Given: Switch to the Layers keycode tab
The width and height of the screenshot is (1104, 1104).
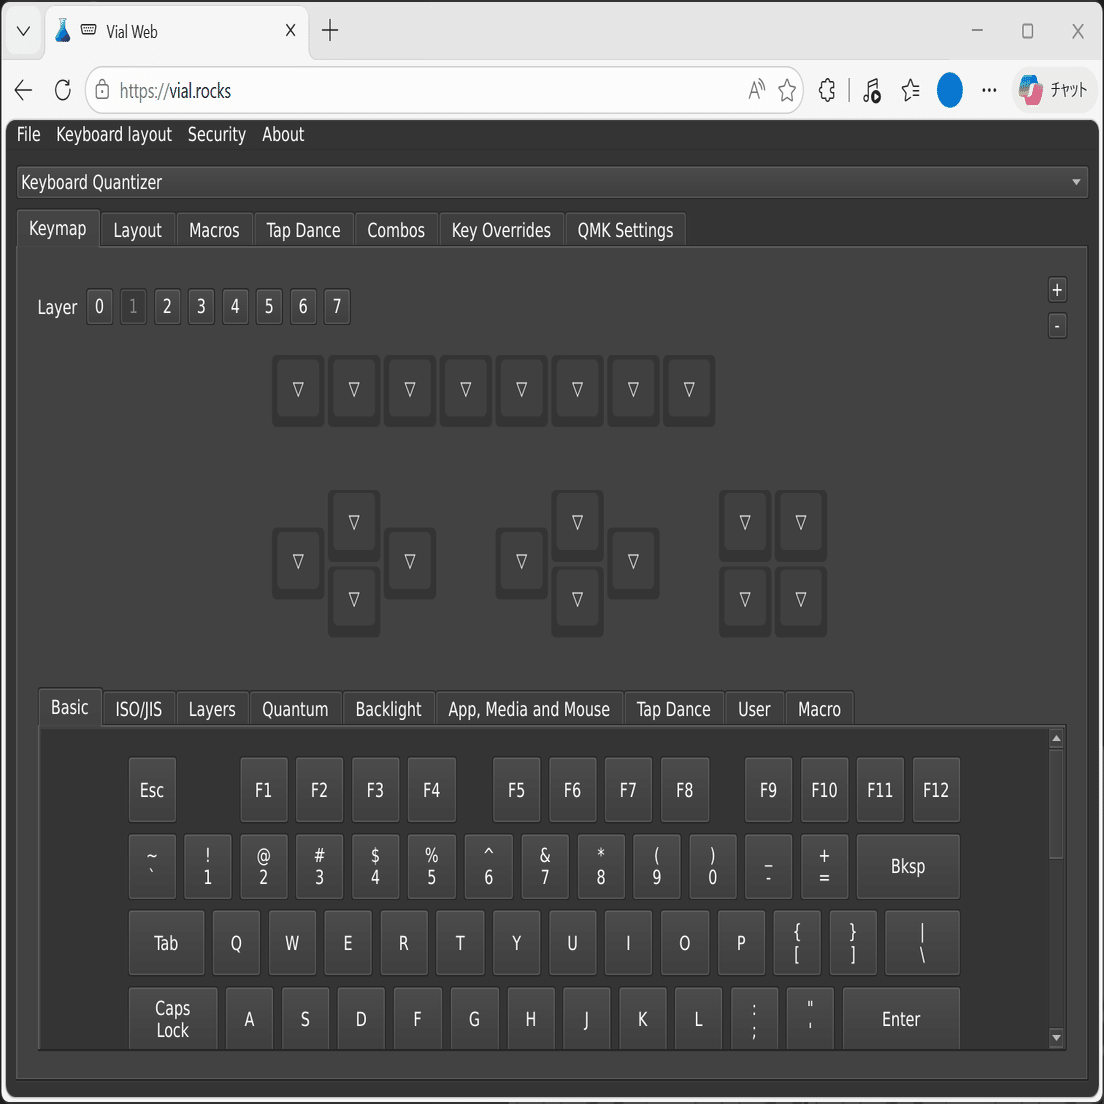Looking at the screenshot, I should (x=212, y=709).
